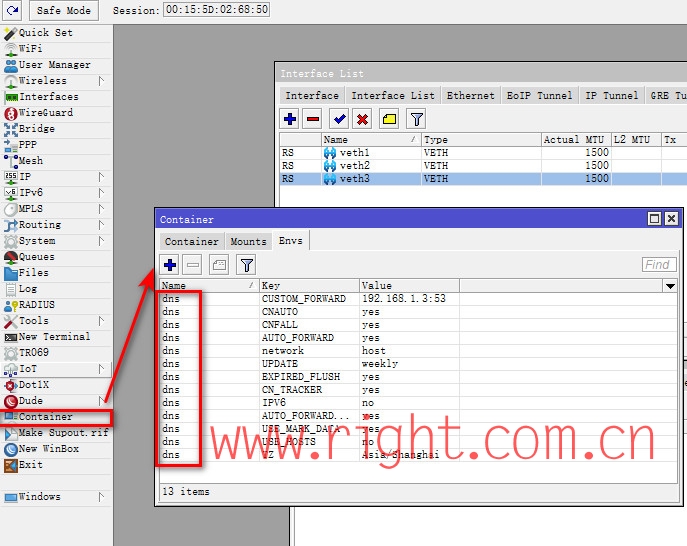The image size is (687, 546).
Task: Expand the Wireless submenu arrow
Action: (101, 81)
